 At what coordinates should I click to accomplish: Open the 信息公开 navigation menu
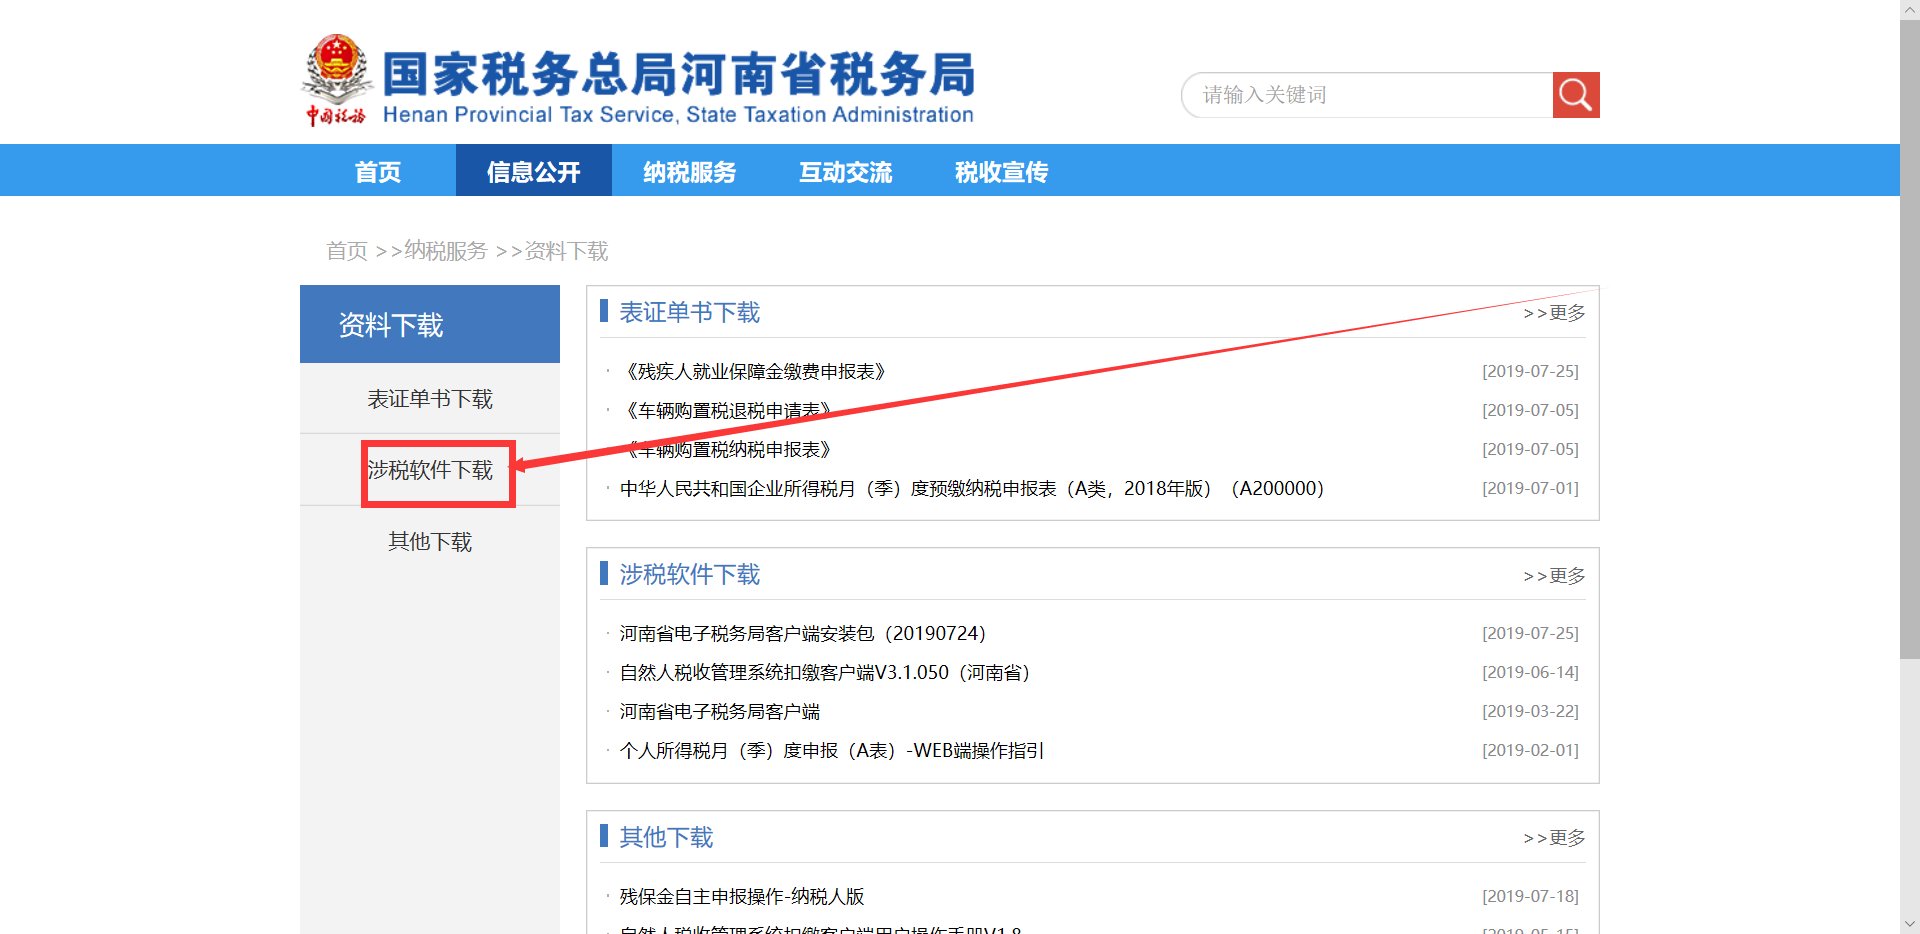533,171
